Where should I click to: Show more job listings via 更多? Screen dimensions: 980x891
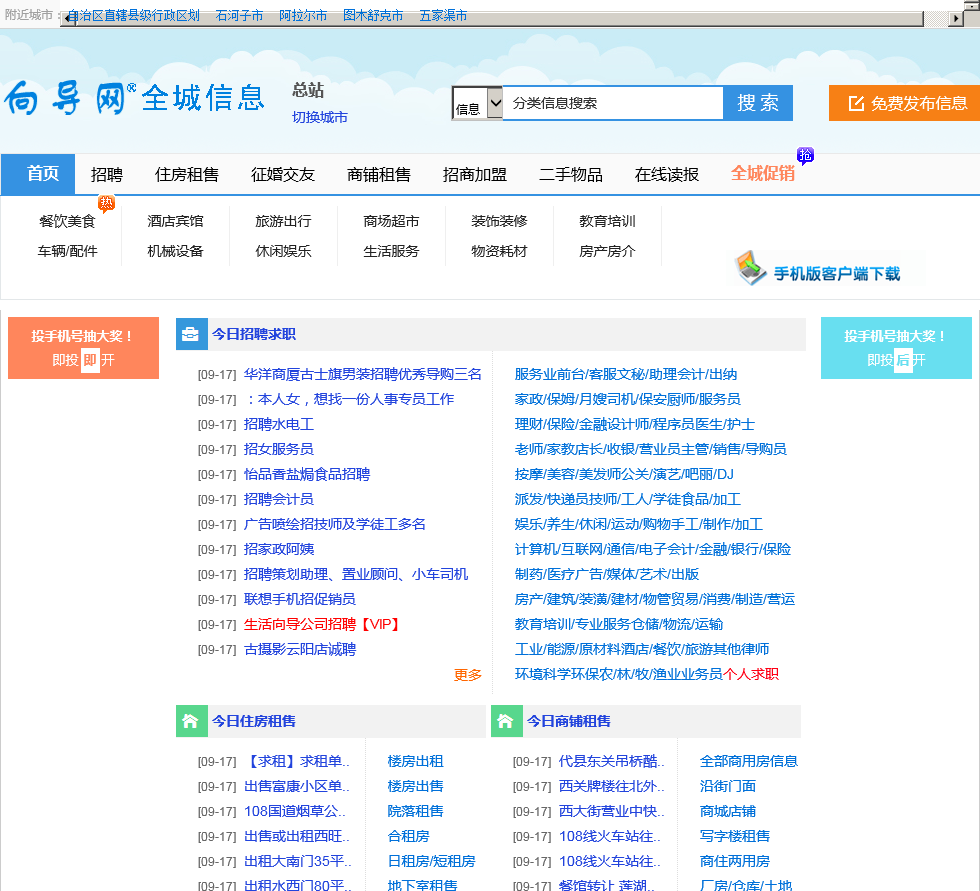[467, 675]
